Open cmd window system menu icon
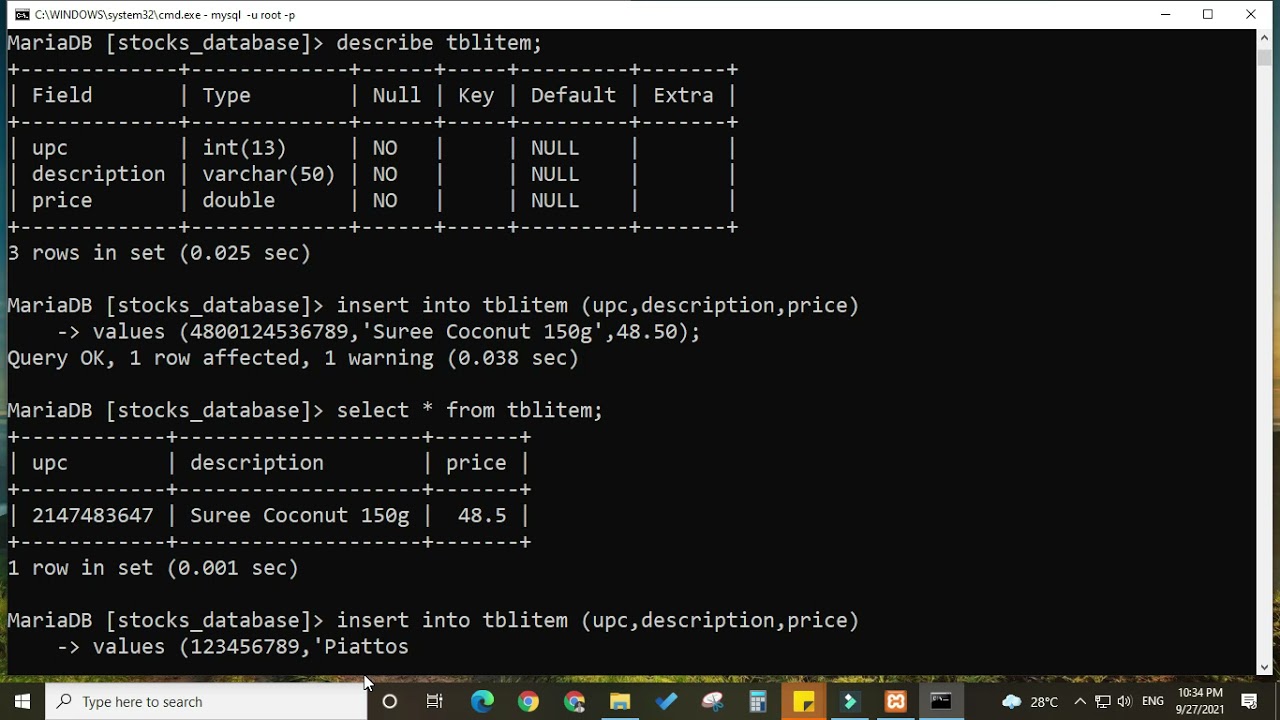 pos(21,14)
